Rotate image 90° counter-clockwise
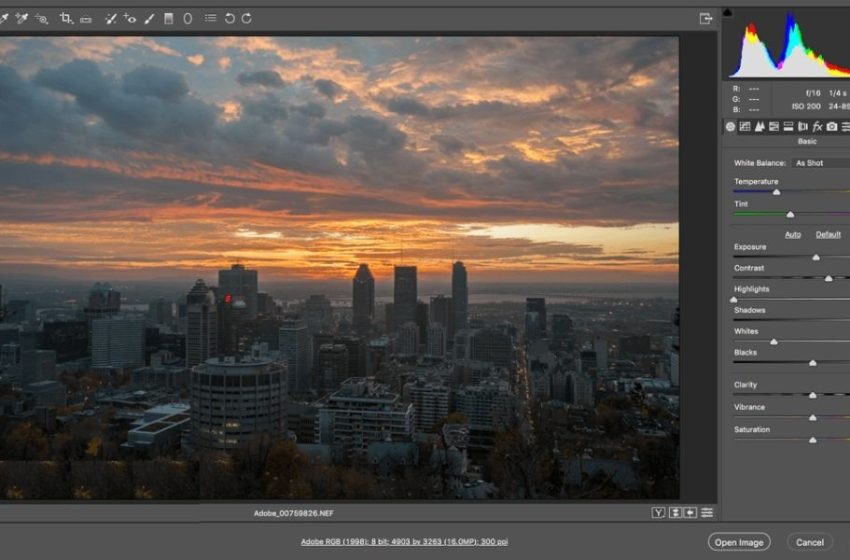The height and width of the screenshot is (560, 850). tap(230, 18)
